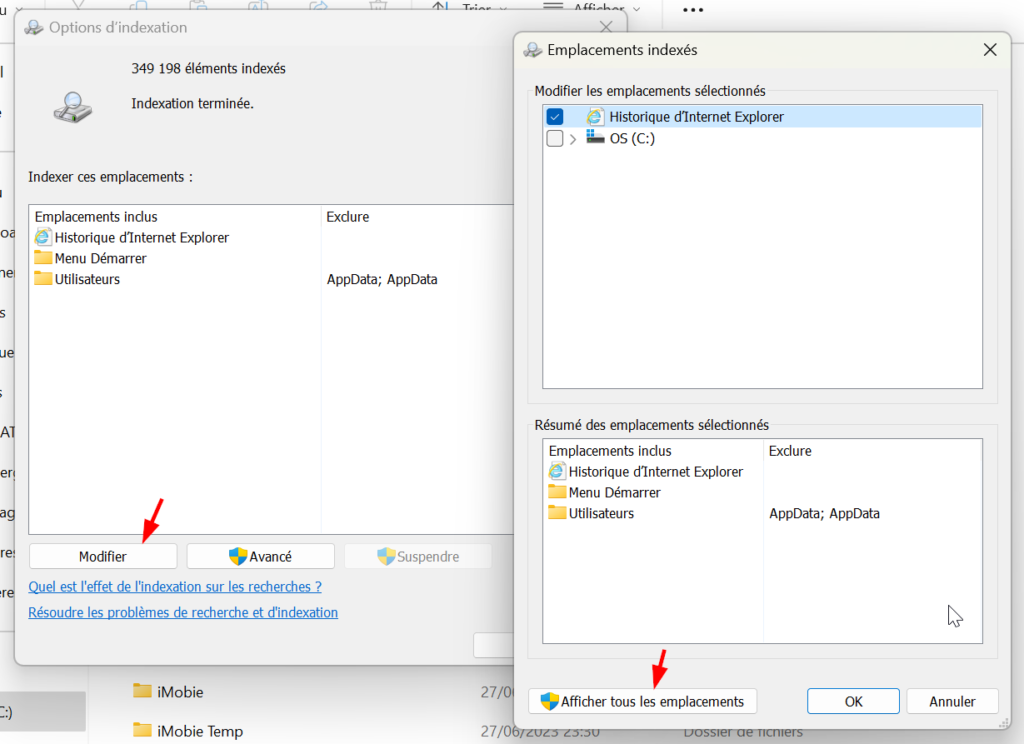The height and width of the screenshot is (744, 1024).
Task: Check the Historique d'Internet Explorer checkbox
Action: tap(554, 117)
